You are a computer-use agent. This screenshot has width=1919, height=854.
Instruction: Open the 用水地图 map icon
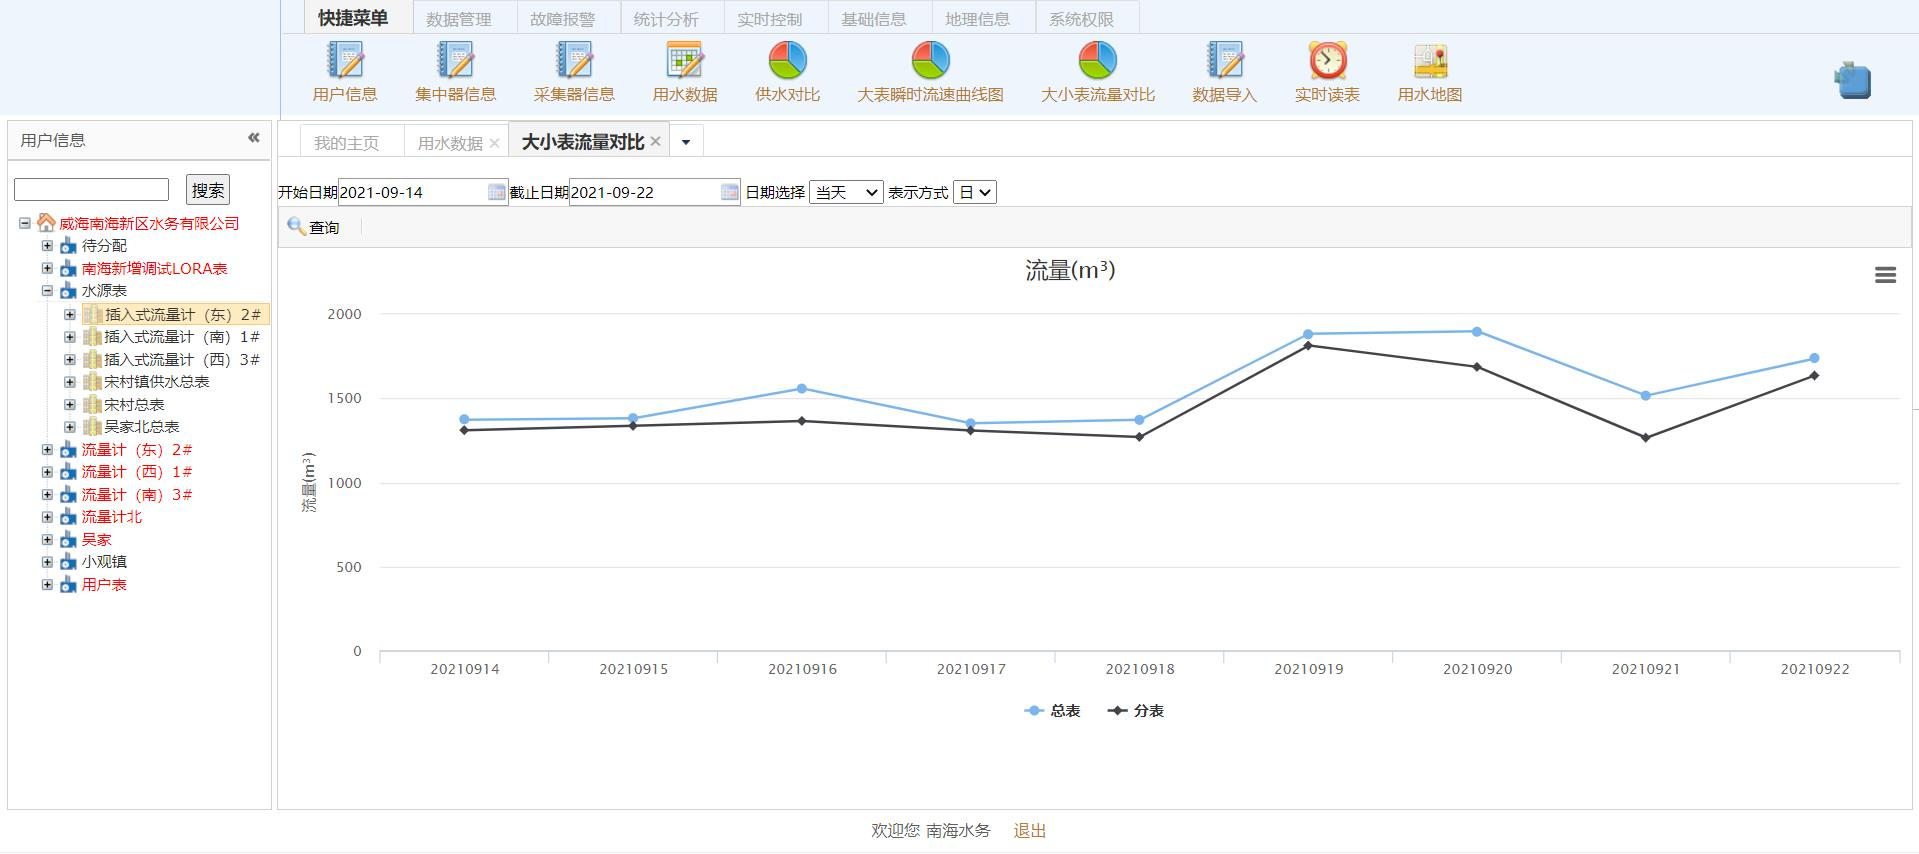pyautogui.click(x=1430, y=62)
